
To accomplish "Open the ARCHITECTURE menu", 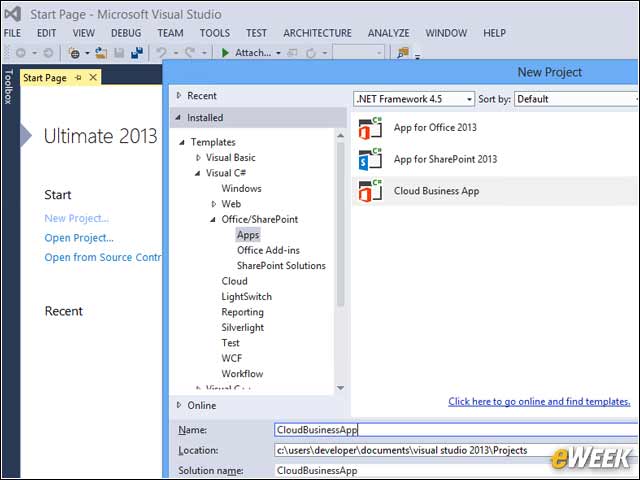I will [x=317, y=33].
